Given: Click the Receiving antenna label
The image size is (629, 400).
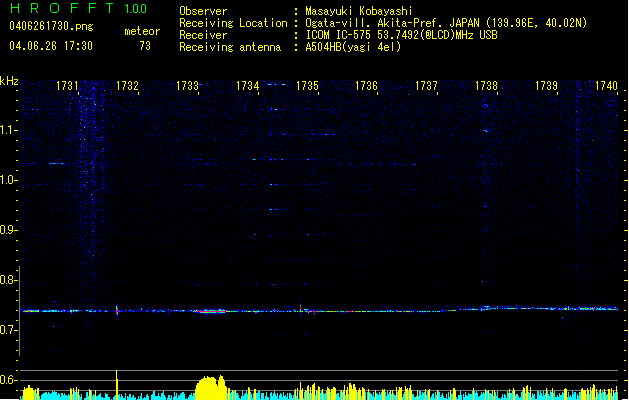Looking at the screenshot, I should coord(230,47).
